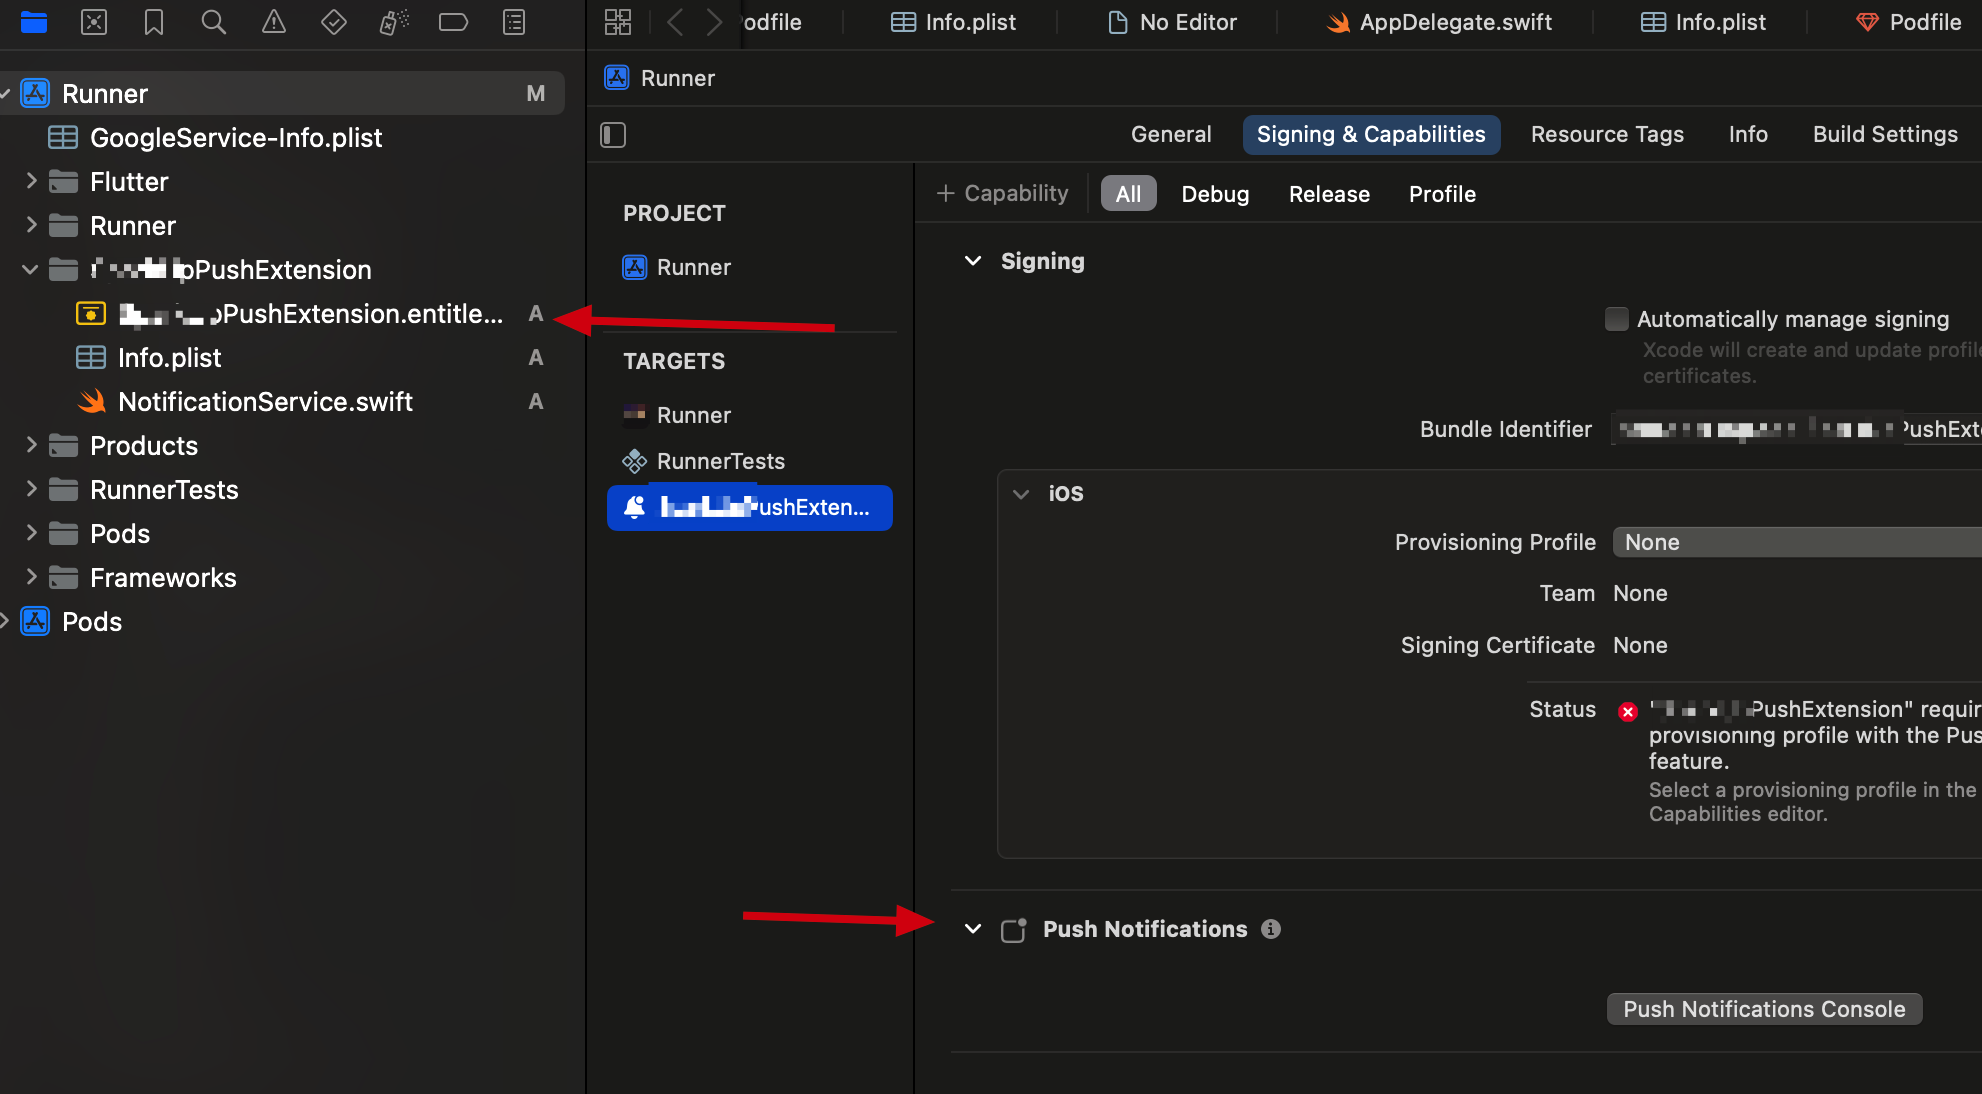Open the Breakpoint navigator icon

453,22
